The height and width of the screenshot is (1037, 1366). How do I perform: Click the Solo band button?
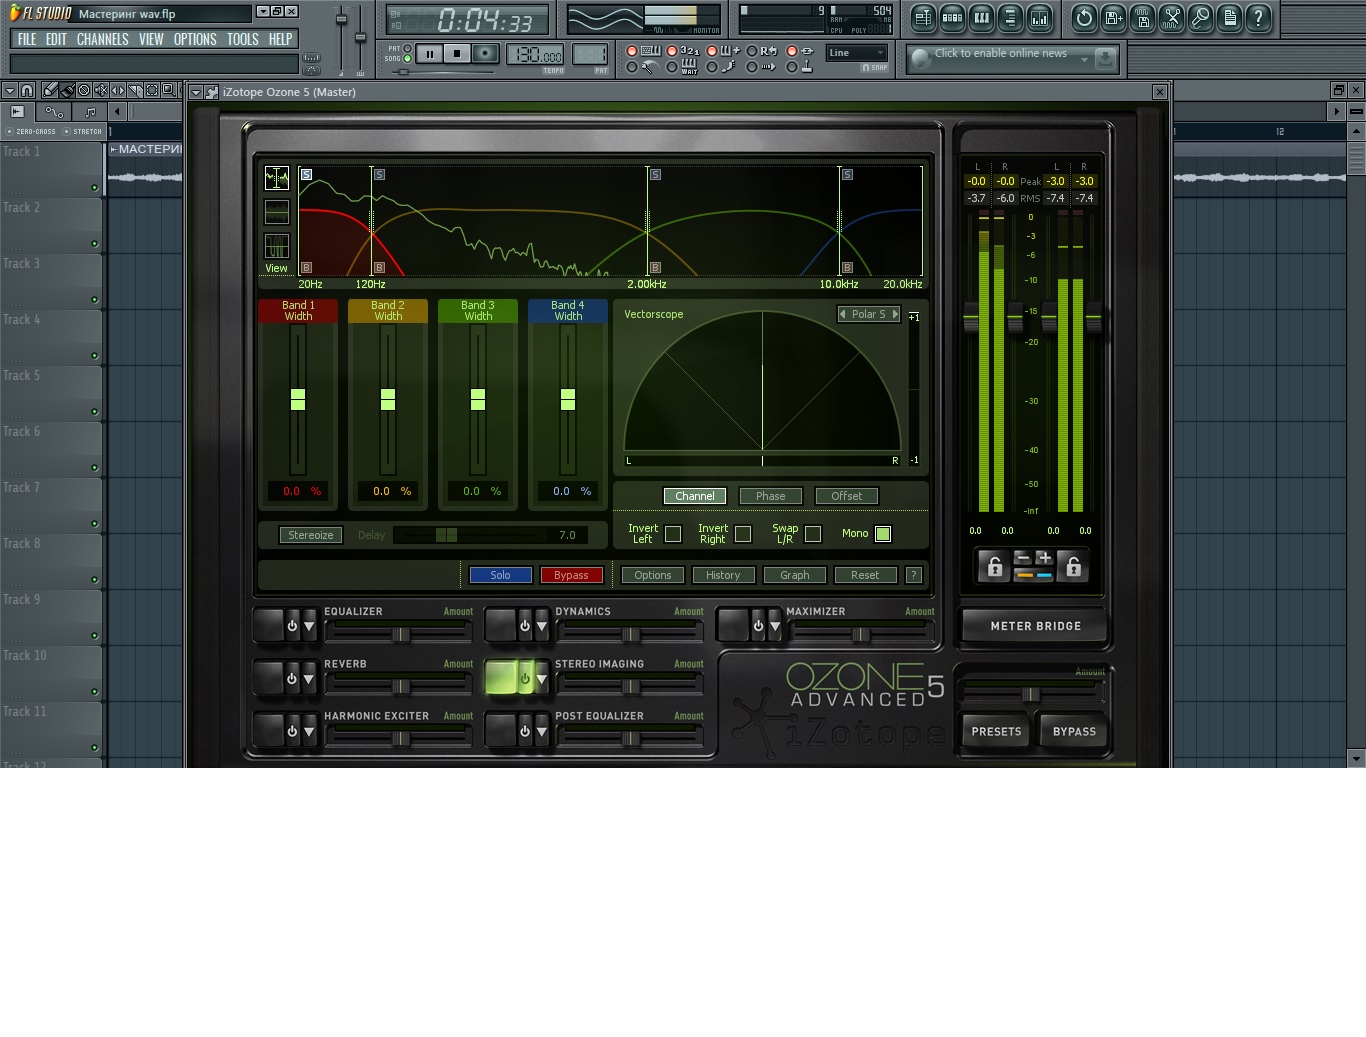[500, 575]
